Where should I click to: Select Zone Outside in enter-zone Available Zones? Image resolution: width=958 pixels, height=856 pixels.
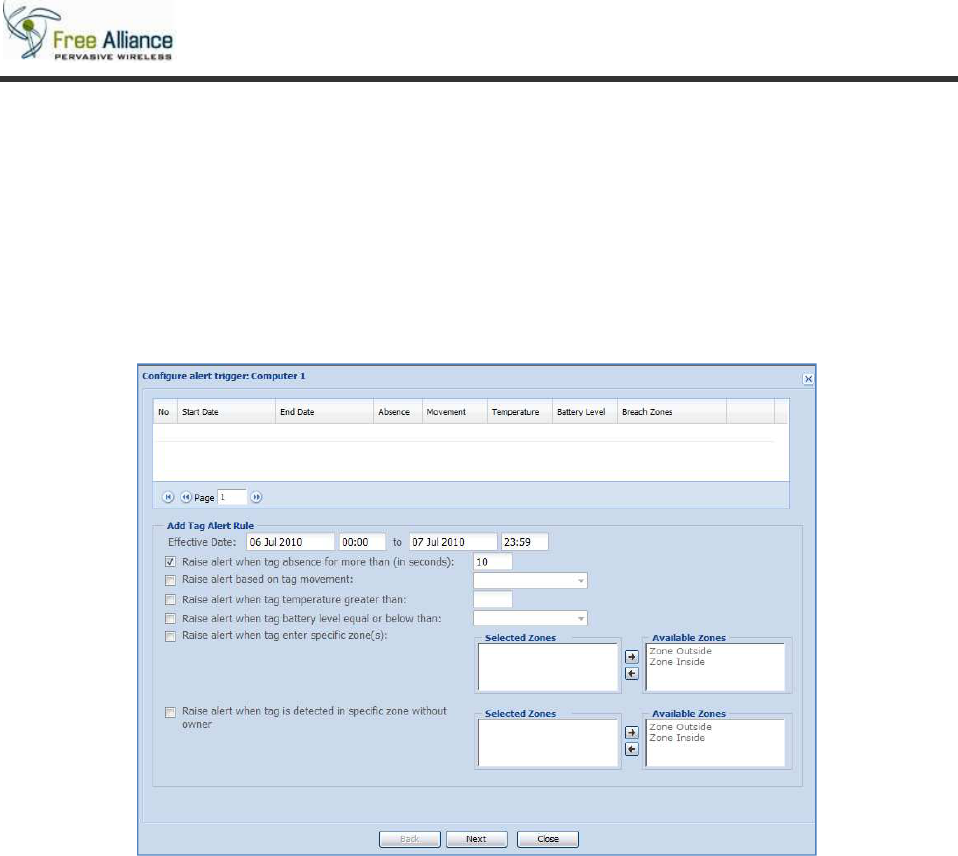pyautogui.click(x=680, y=651)
